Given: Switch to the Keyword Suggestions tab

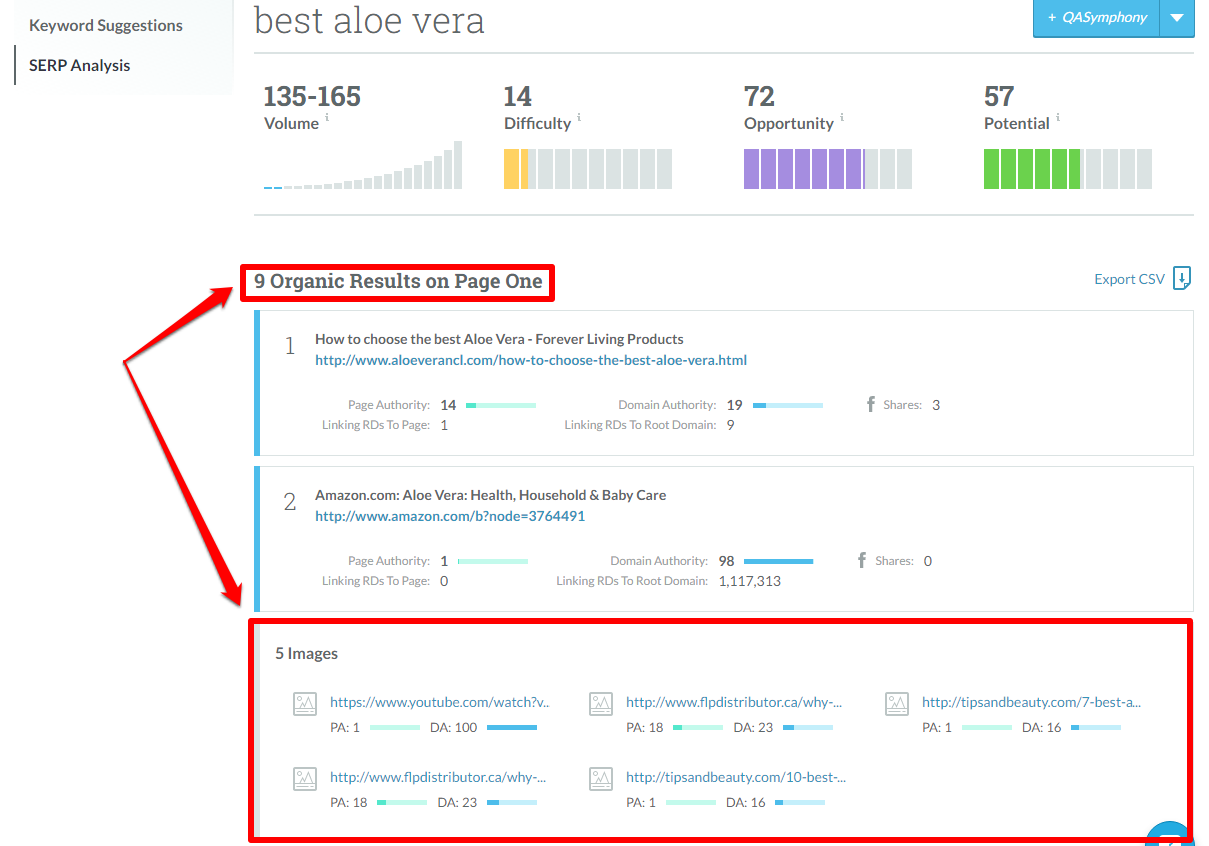Looking at the screenshot, I should (x=104, y=25).
